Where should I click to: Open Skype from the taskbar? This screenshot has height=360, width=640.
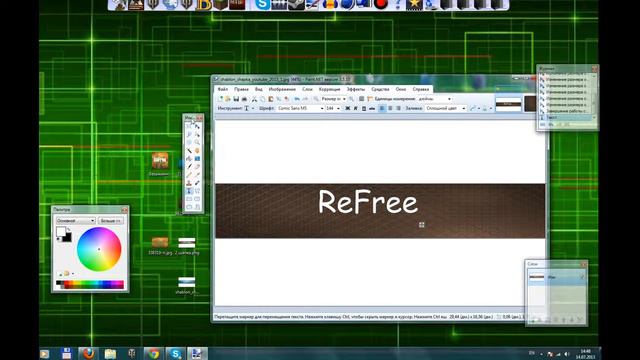point(176,353)
